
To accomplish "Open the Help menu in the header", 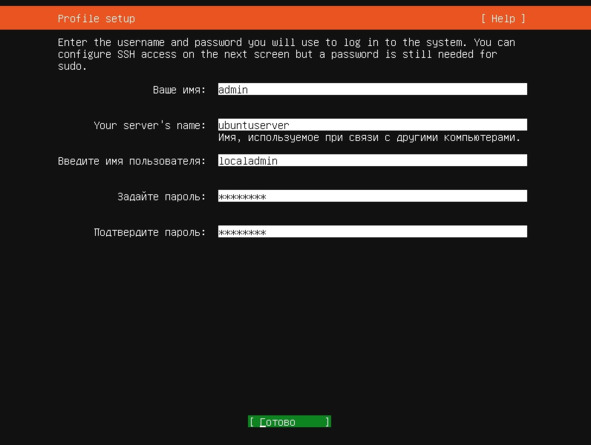I will (503, 18).
